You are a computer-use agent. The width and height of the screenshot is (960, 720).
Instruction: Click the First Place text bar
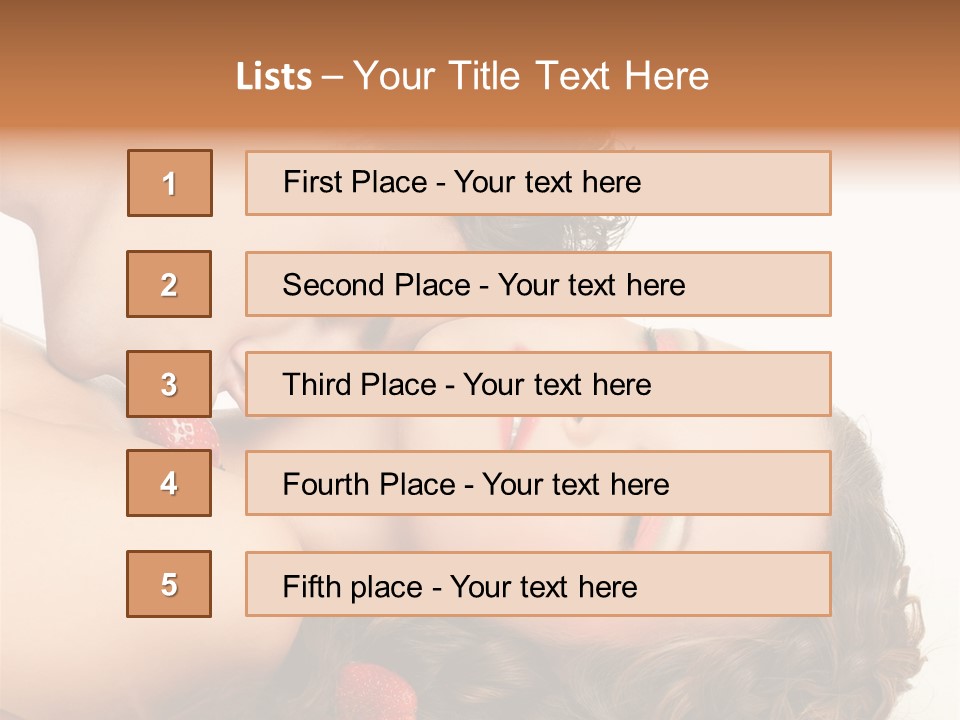pos(538,183)
